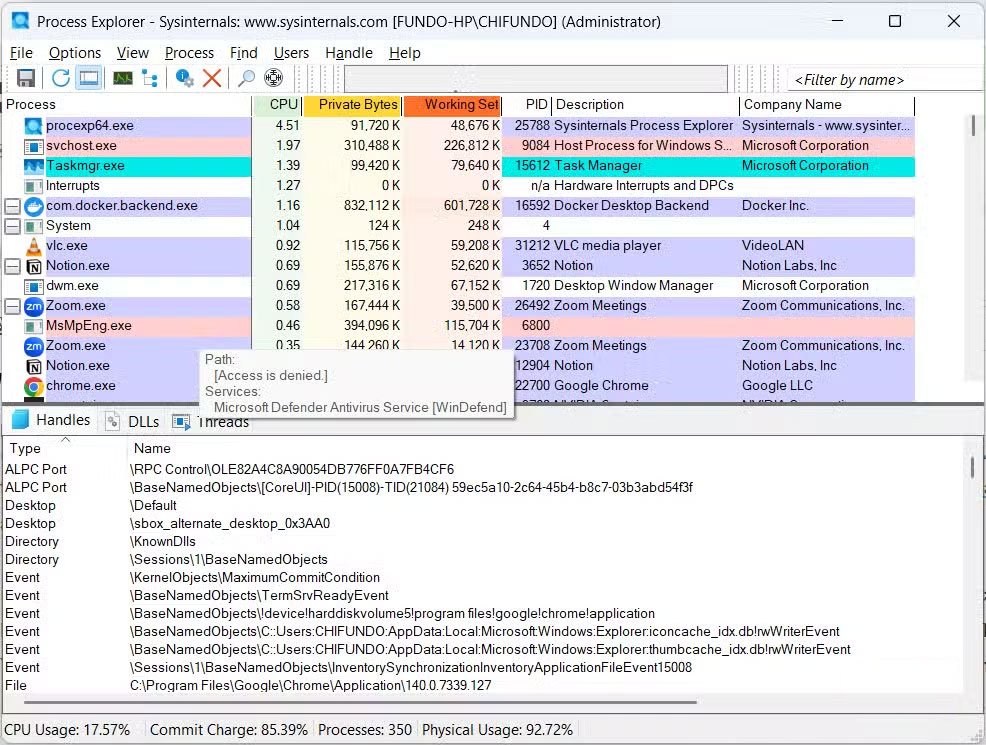986x745 pixels.
Task: Click the Find Handle or DLL magnifier
Action: 246,78
